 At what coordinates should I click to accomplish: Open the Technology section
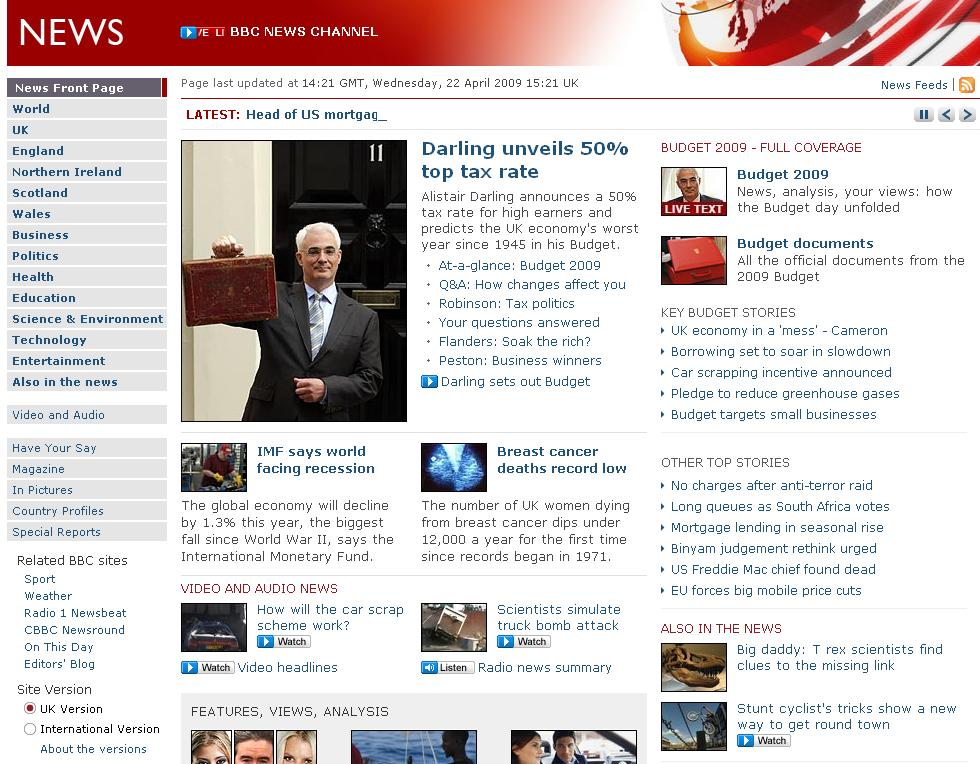point(87,340)
